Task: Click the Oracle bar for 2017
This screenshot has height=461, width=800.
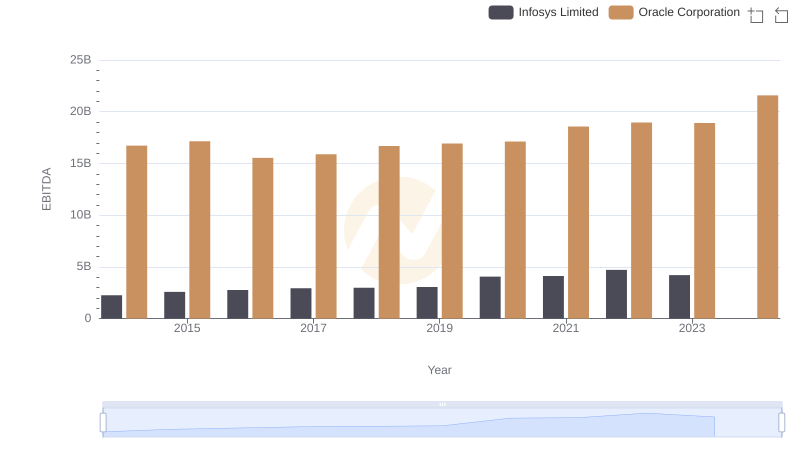Action: (x=326, y=237)
